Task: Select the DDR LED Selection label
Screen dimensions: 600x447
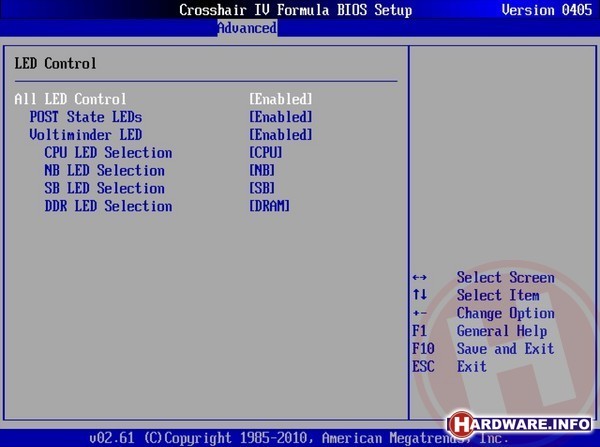Action: click(108, 206)
